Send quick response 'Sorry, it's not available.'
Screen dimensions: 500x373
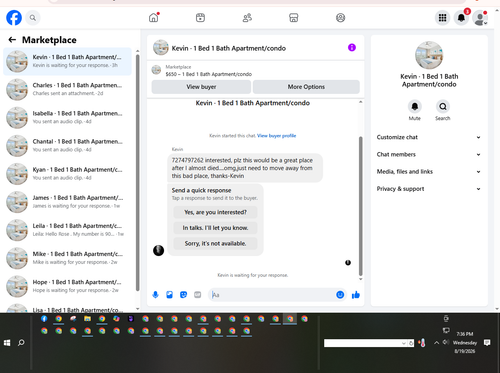click(215, 243)
